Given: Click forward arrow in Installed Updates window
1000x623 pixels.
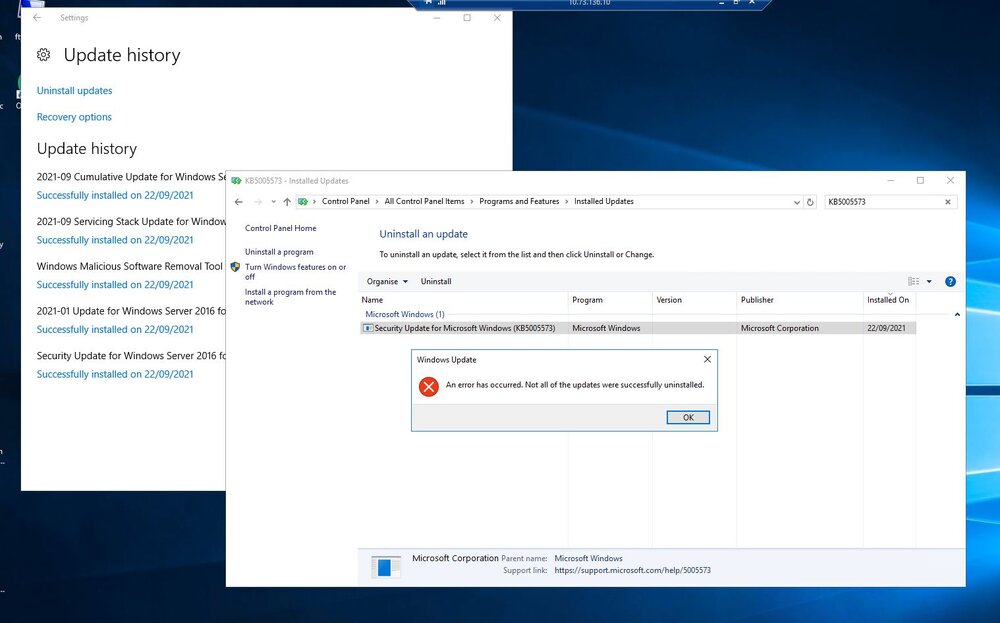Looking at the screenshot, I should (x=258, y=202).
